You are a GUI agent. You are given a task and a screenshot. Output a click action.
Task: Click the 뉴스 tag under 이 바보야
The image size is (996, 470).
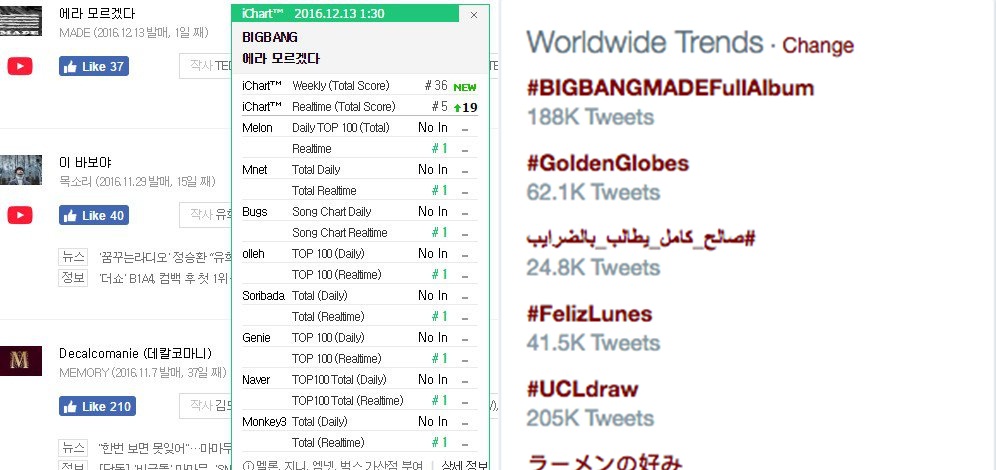tap(72, 257)
